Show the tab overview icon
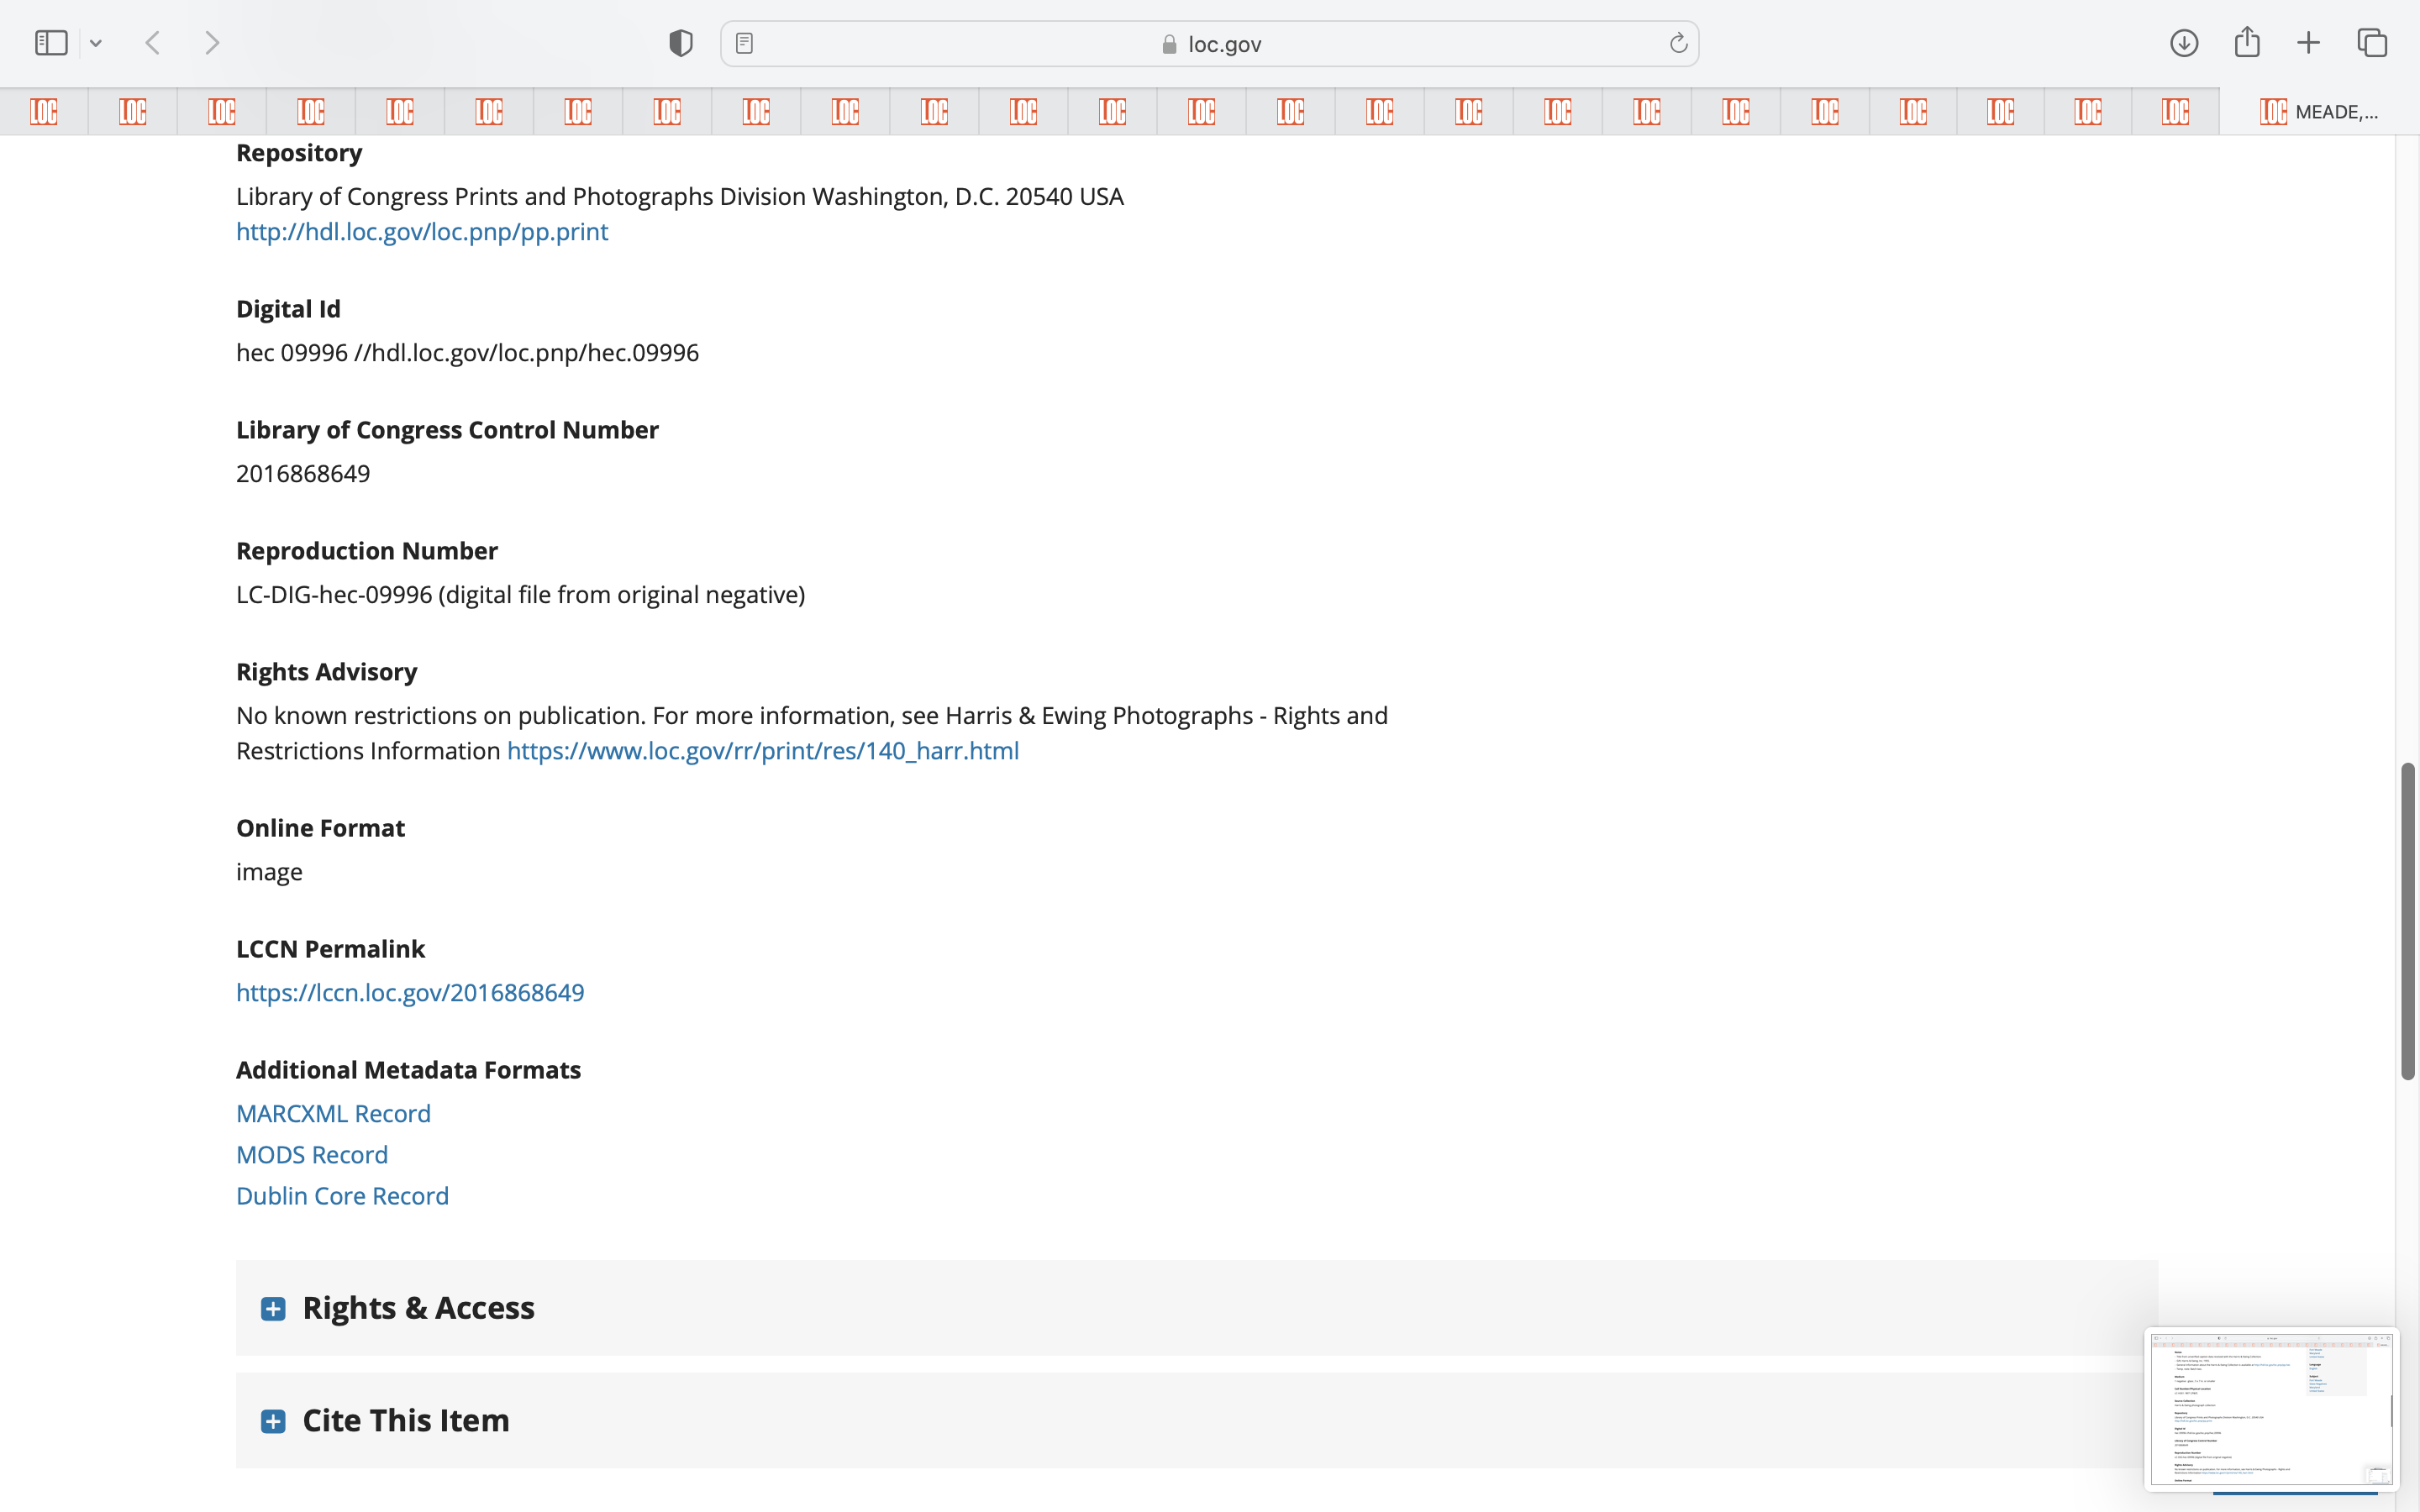The image size is (2420, 1512). coord(2372,43)
